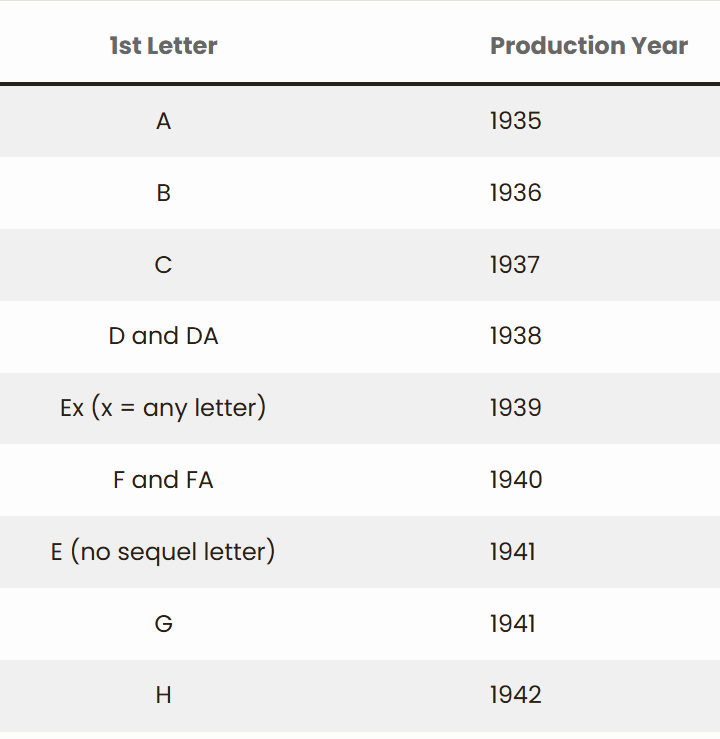Viewport: 720px width, 739px height.
Task: Click the letter C cell
Action: (164, 265)
